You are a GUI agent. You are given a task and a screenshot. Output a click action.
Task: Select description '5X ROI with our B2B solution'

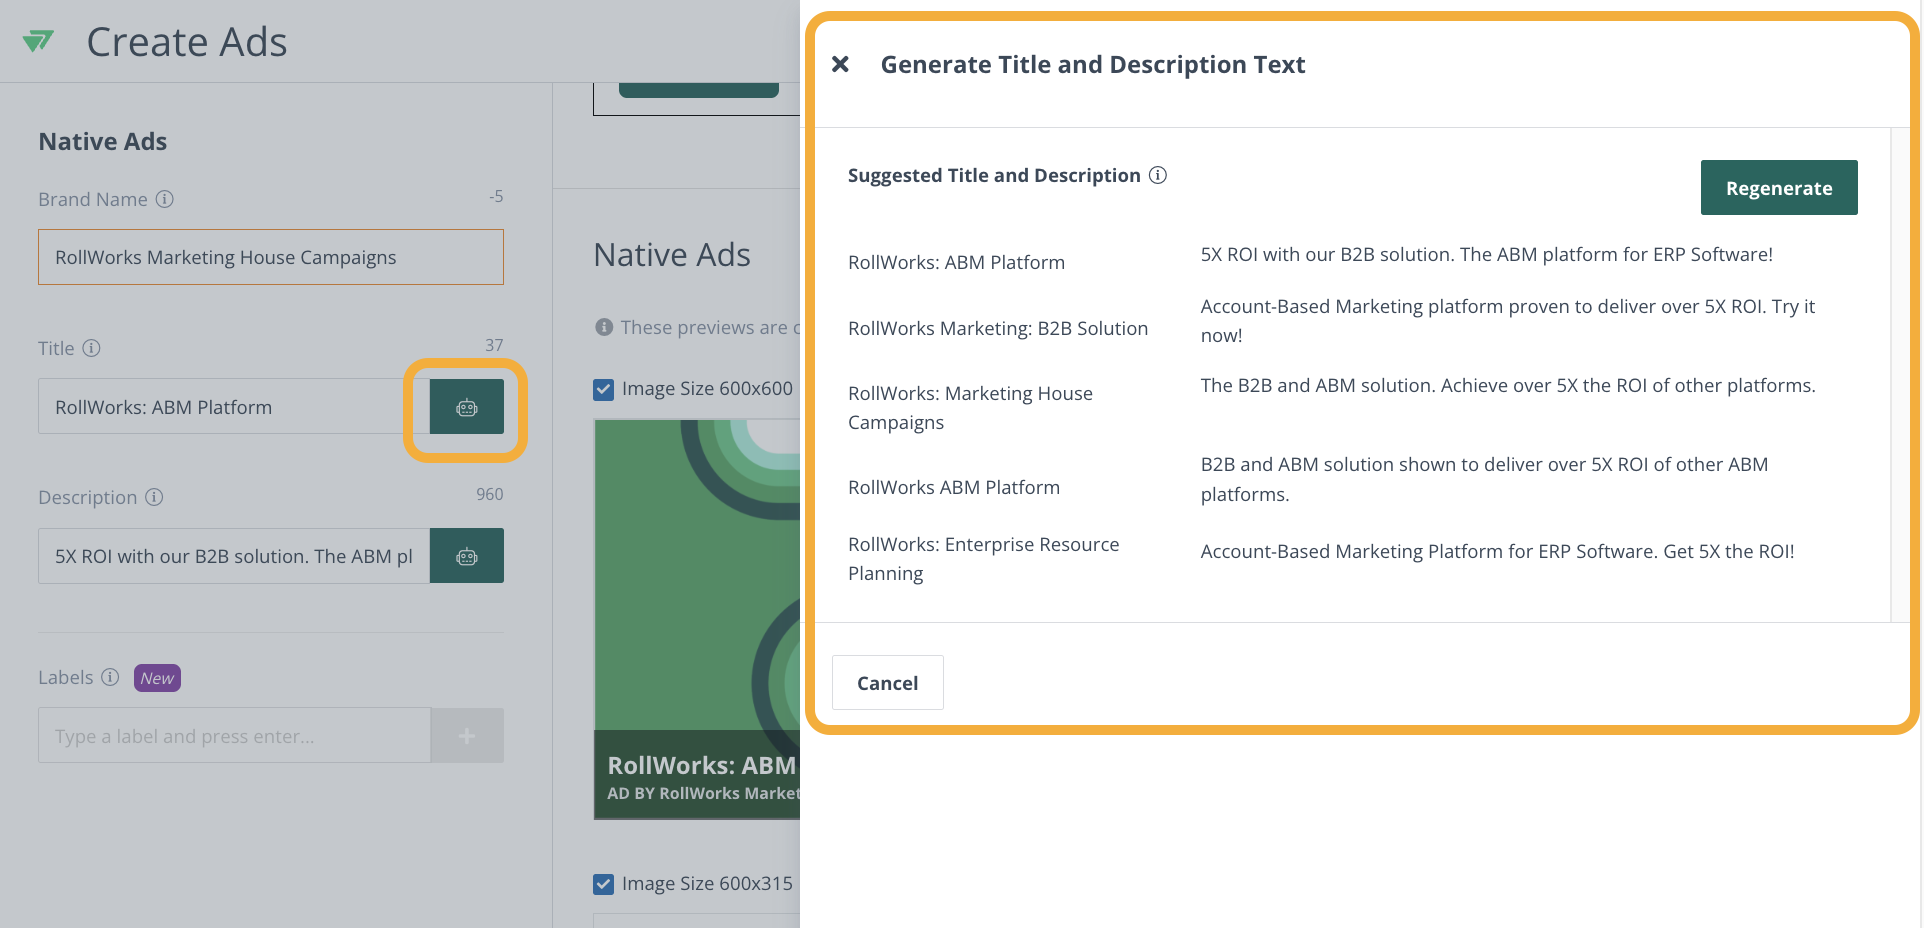[x=1486, y=254]
